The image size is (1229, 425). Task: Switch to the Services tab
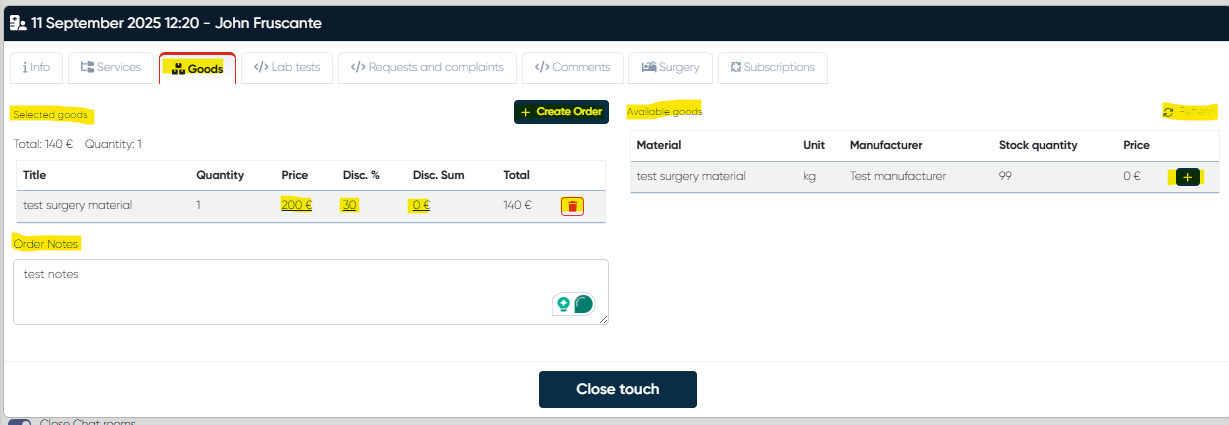pos(111,67)
